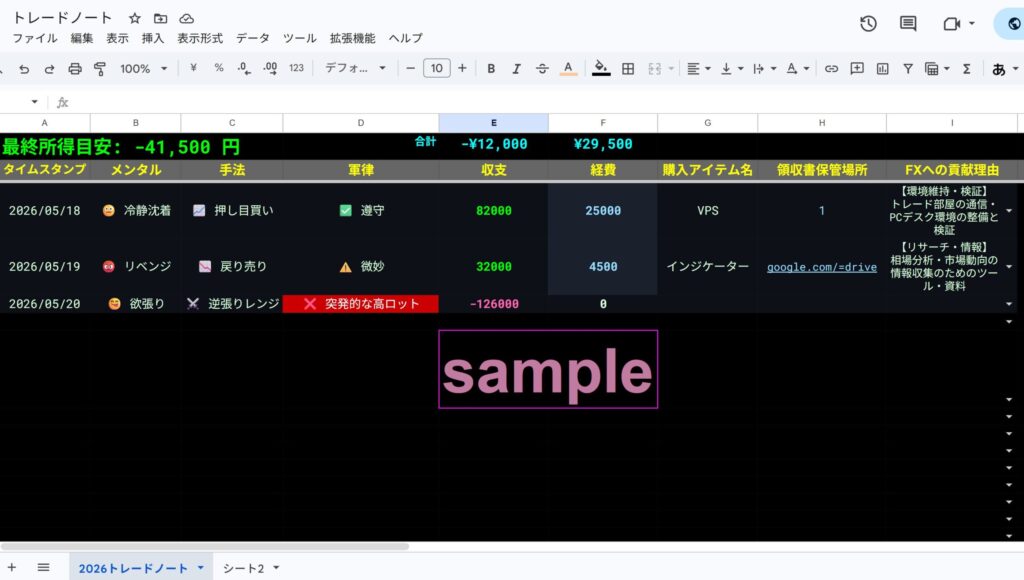The width and height of the screenshot is (1024, 580).
Task: Select the VPS cell
Action: (707, 210)
